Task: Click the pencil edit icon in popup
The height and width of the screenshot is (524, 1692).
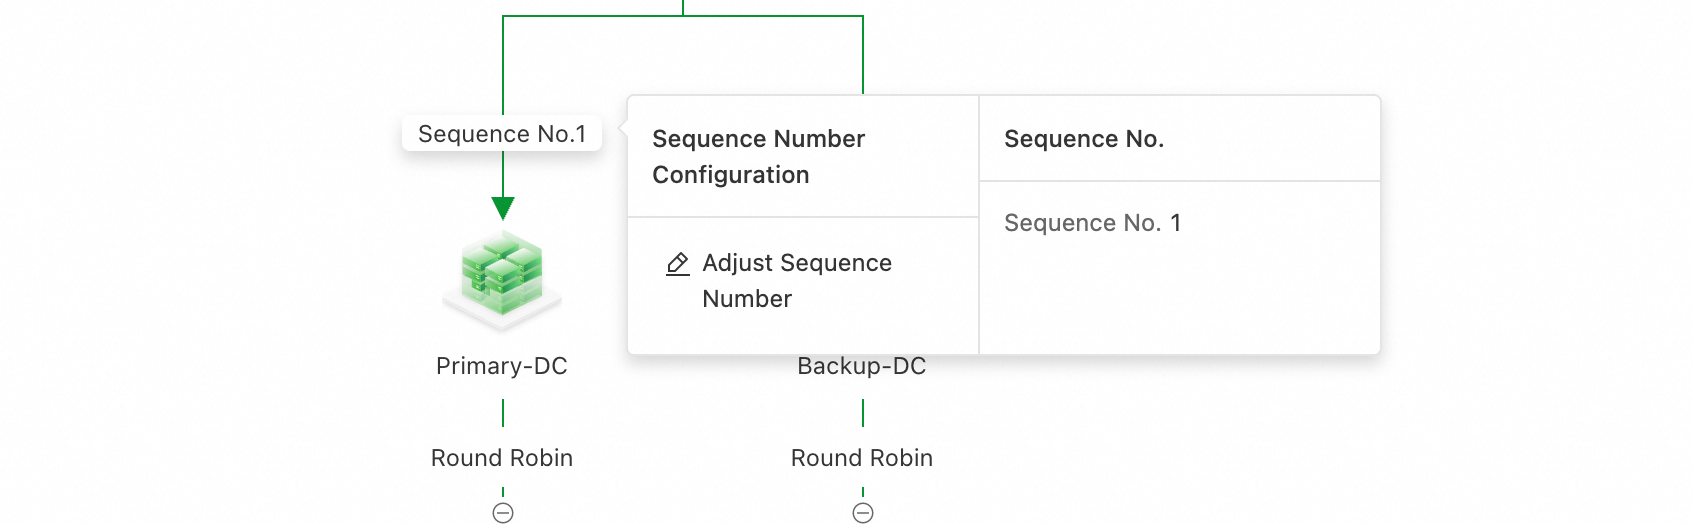Action: (678, 264)
